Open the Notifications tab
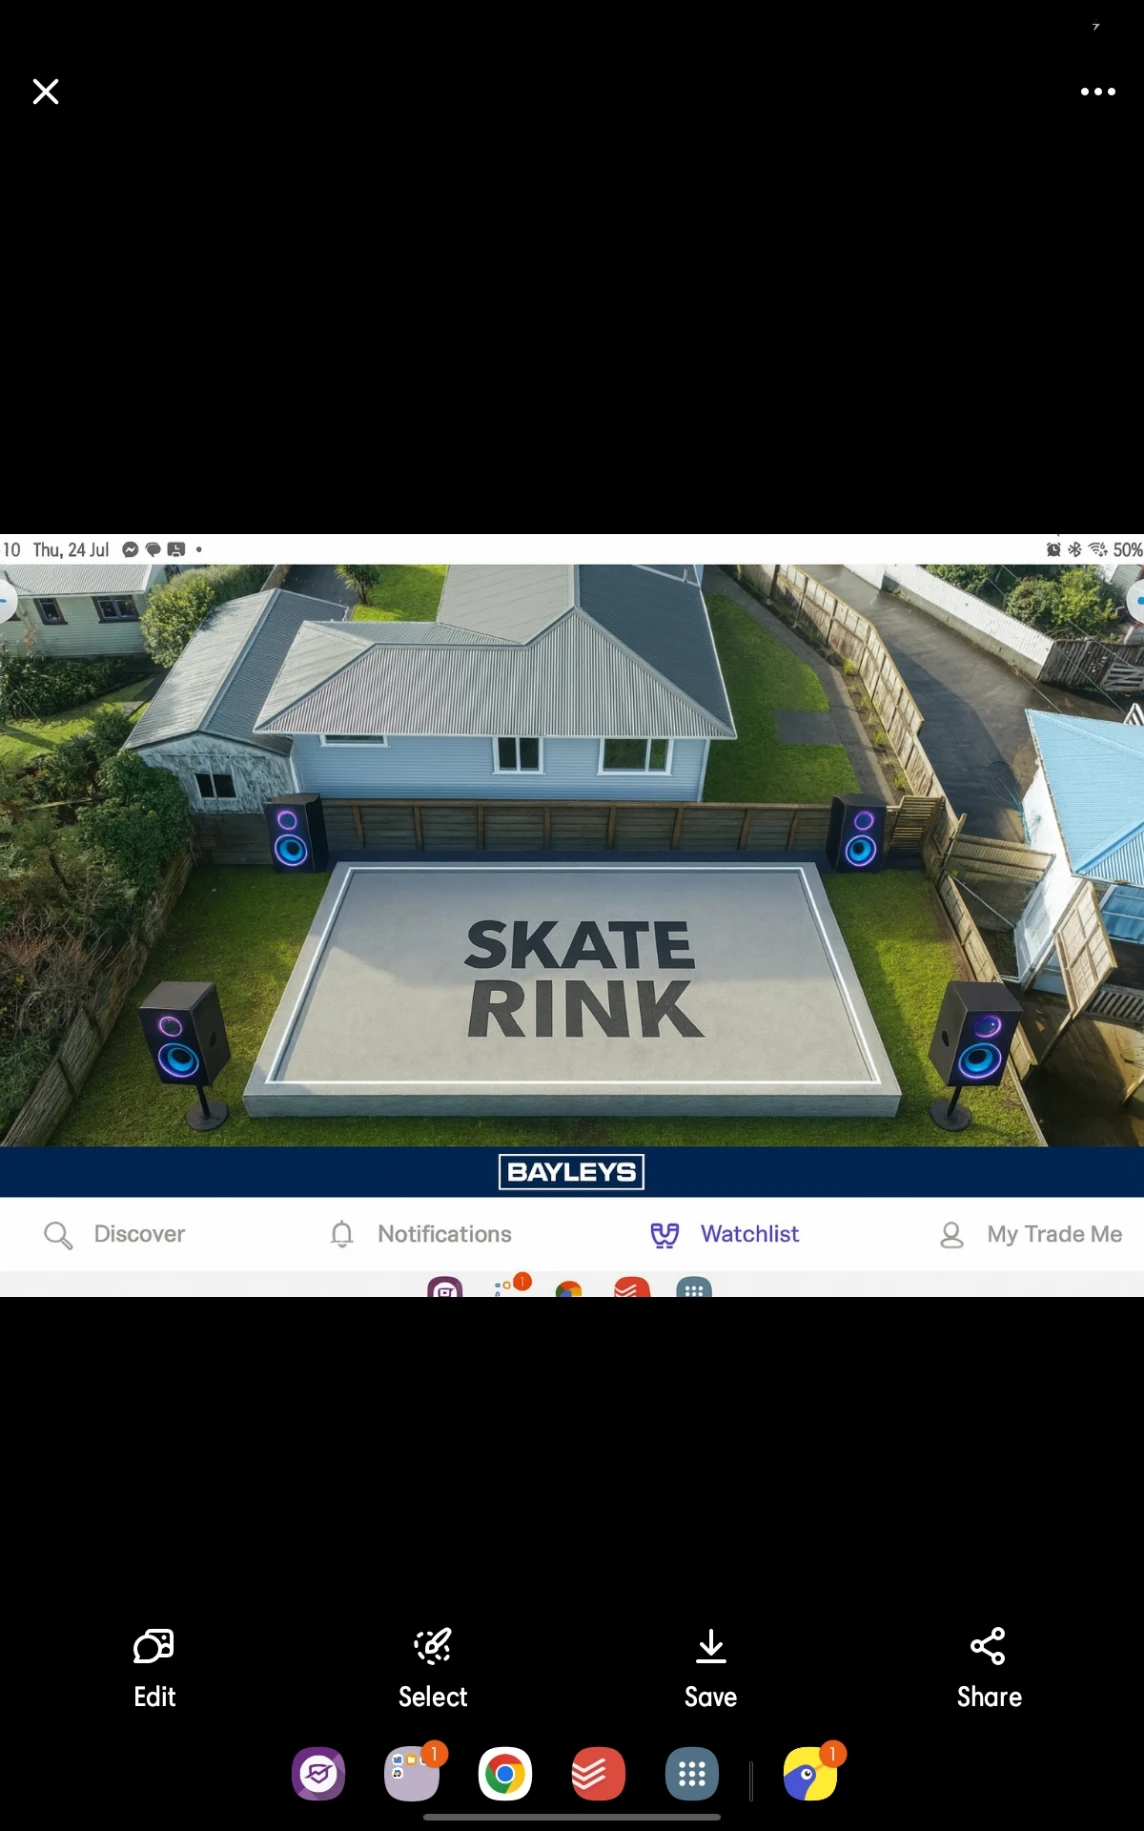The width and height of the screenshot is (1144, 1831). 420,1234
